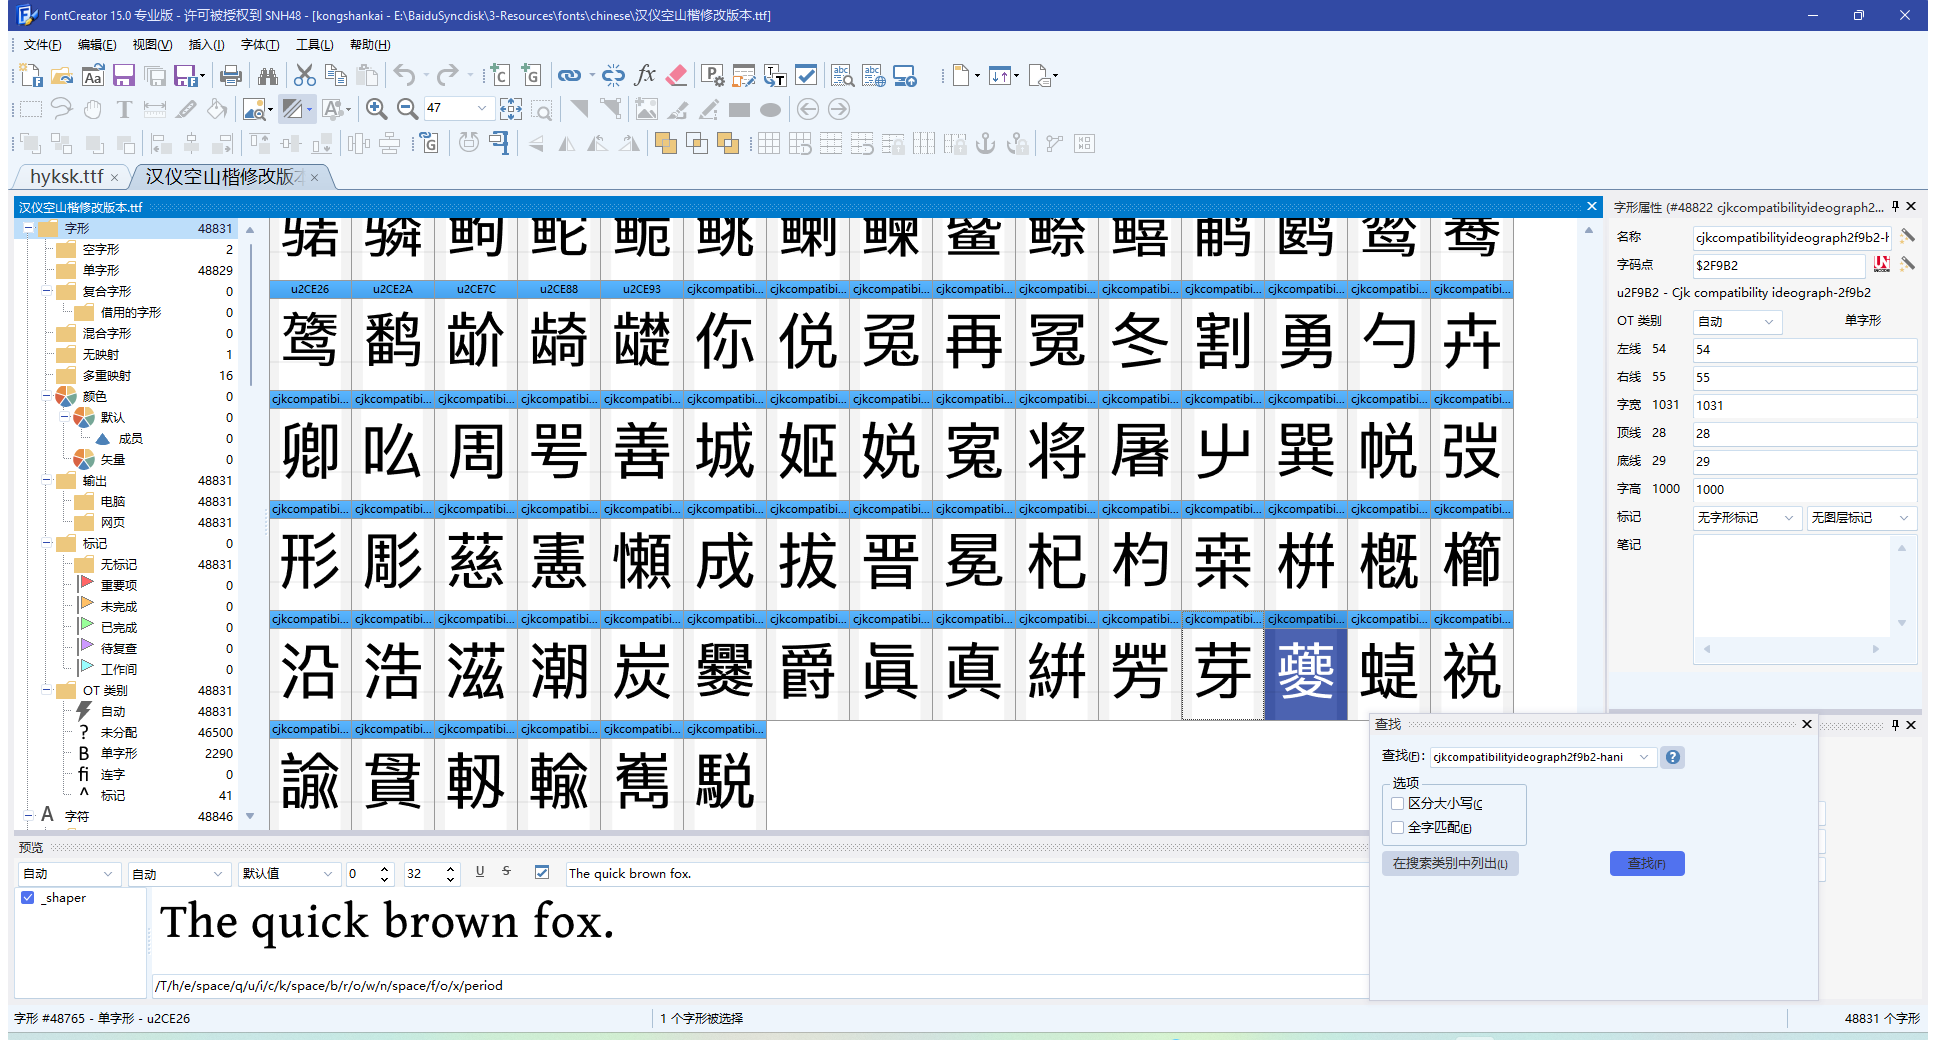The image size is (1936, 1040).
Task: Enable the 区分大小写 checkbox
Action: (1398, 803)
